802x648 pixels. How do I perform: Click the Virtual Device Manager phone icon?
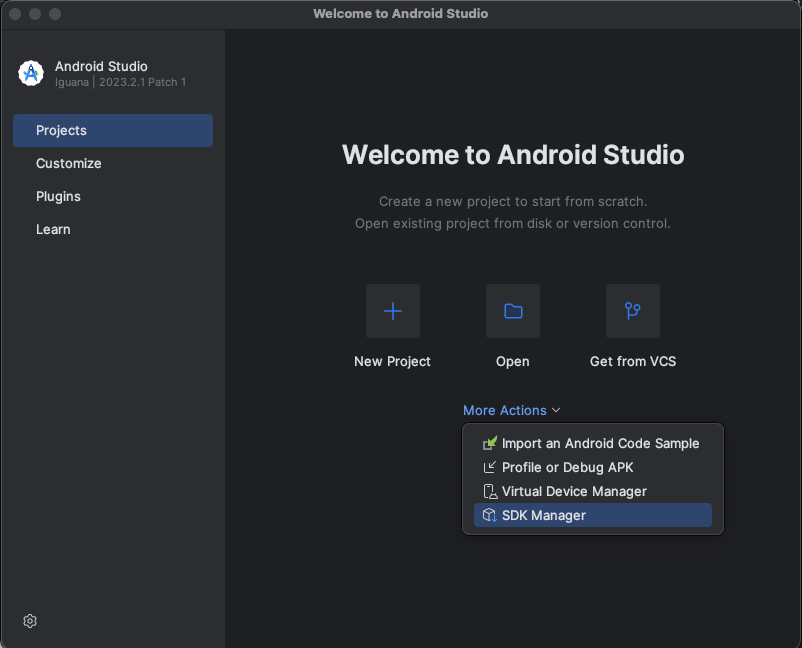pos(489,491)
